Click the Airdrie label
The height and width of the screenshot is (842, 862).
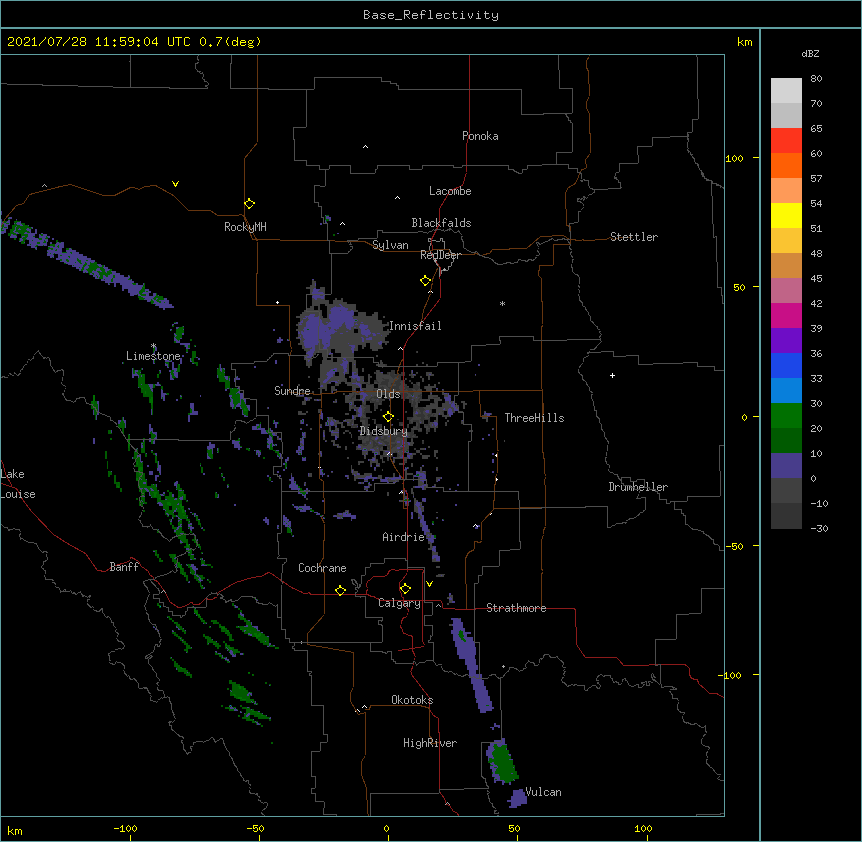[x=404, y=537]
